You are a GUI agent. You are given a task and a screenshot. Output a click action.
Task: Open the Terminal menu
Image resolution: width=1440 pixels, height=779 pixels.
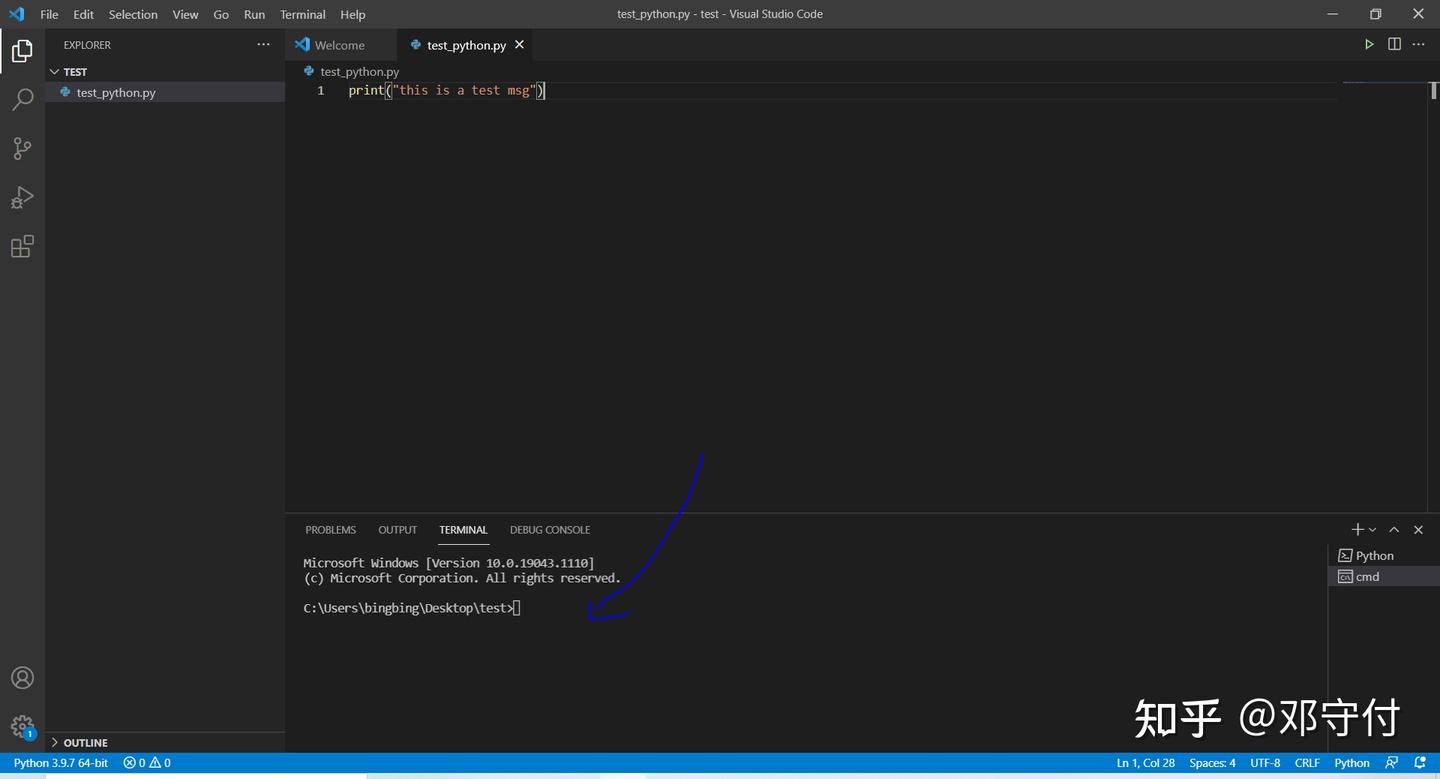click(302, 14)
